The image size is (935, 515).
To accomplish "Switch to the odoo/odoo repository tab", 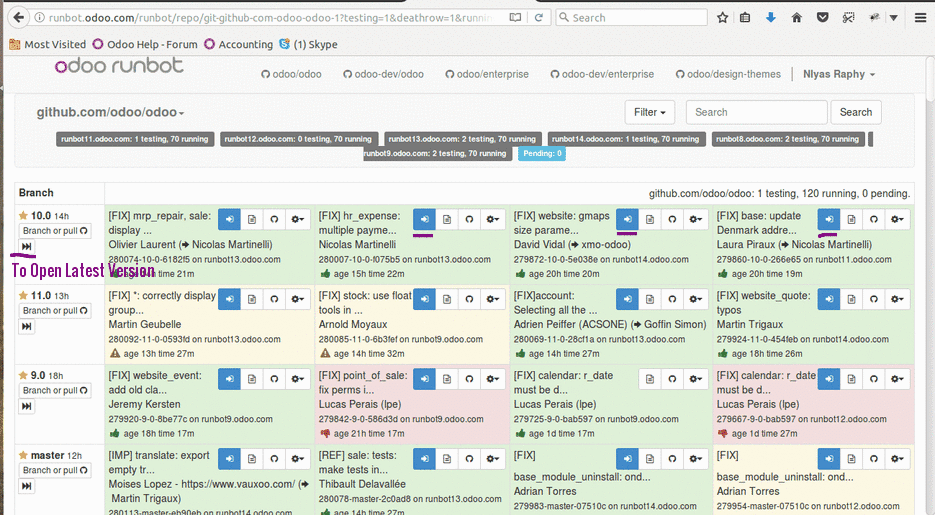I will click(x=291, y=75).
